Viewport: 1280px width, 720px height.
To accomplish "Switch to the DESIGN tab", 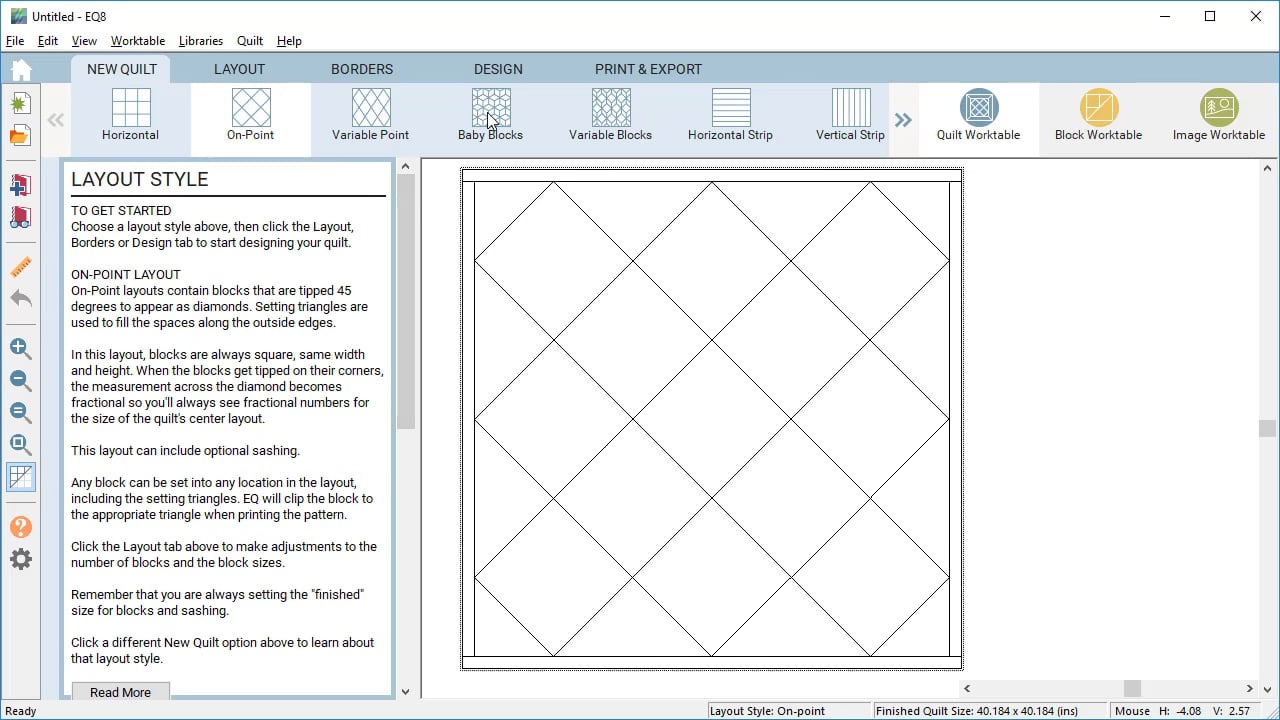I will click(498, 69).
